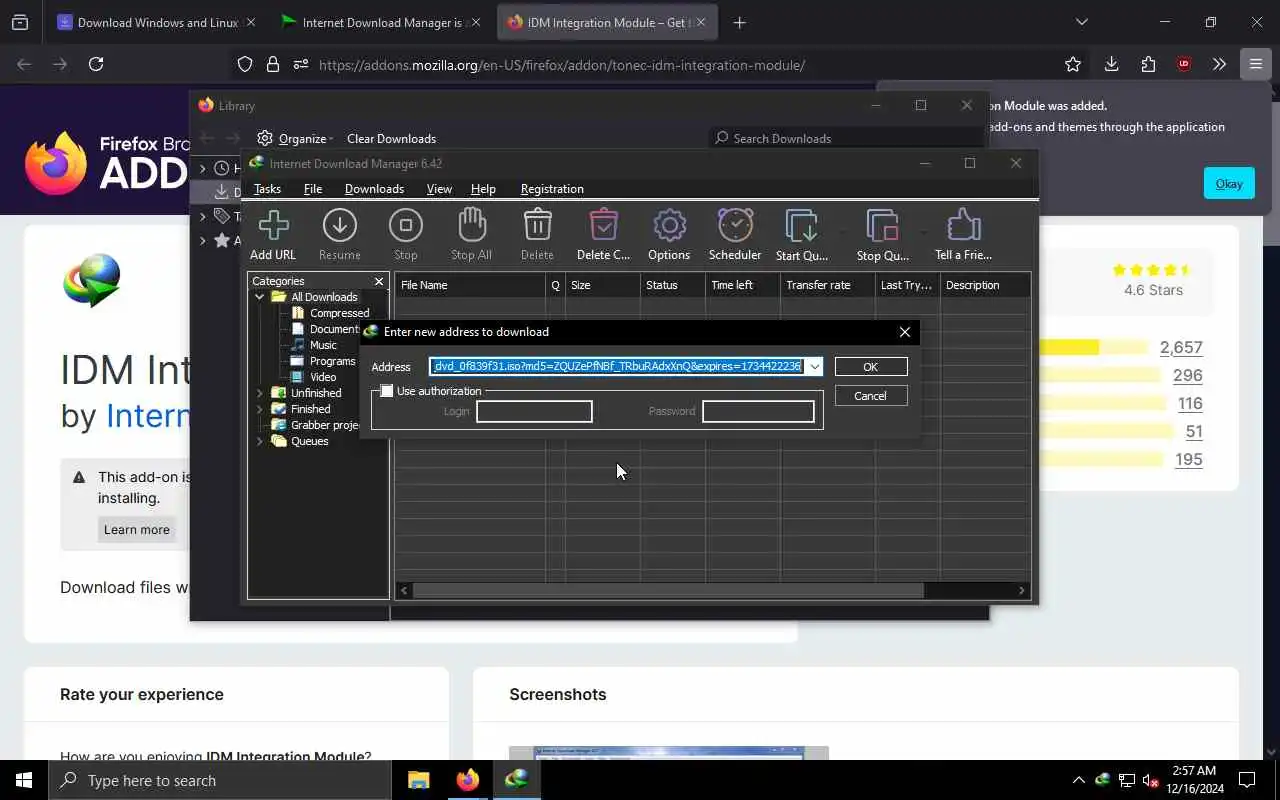Enable the Use authorization checkbox
The image size is (1280, 800).
point(387,391)
